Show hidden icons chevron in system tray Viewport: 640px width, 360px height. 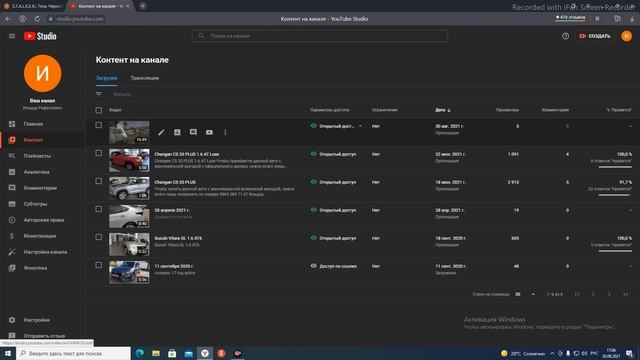(552, 353)
